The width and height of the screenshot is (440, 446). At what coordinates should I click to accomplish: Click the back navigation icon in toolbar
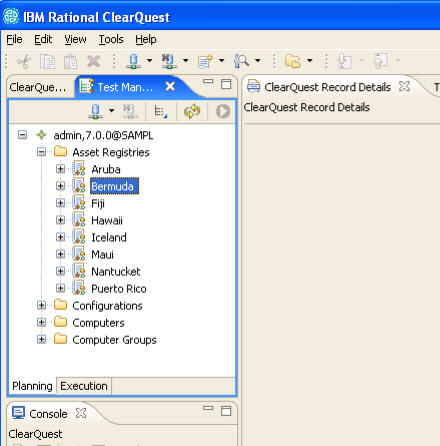344,61
